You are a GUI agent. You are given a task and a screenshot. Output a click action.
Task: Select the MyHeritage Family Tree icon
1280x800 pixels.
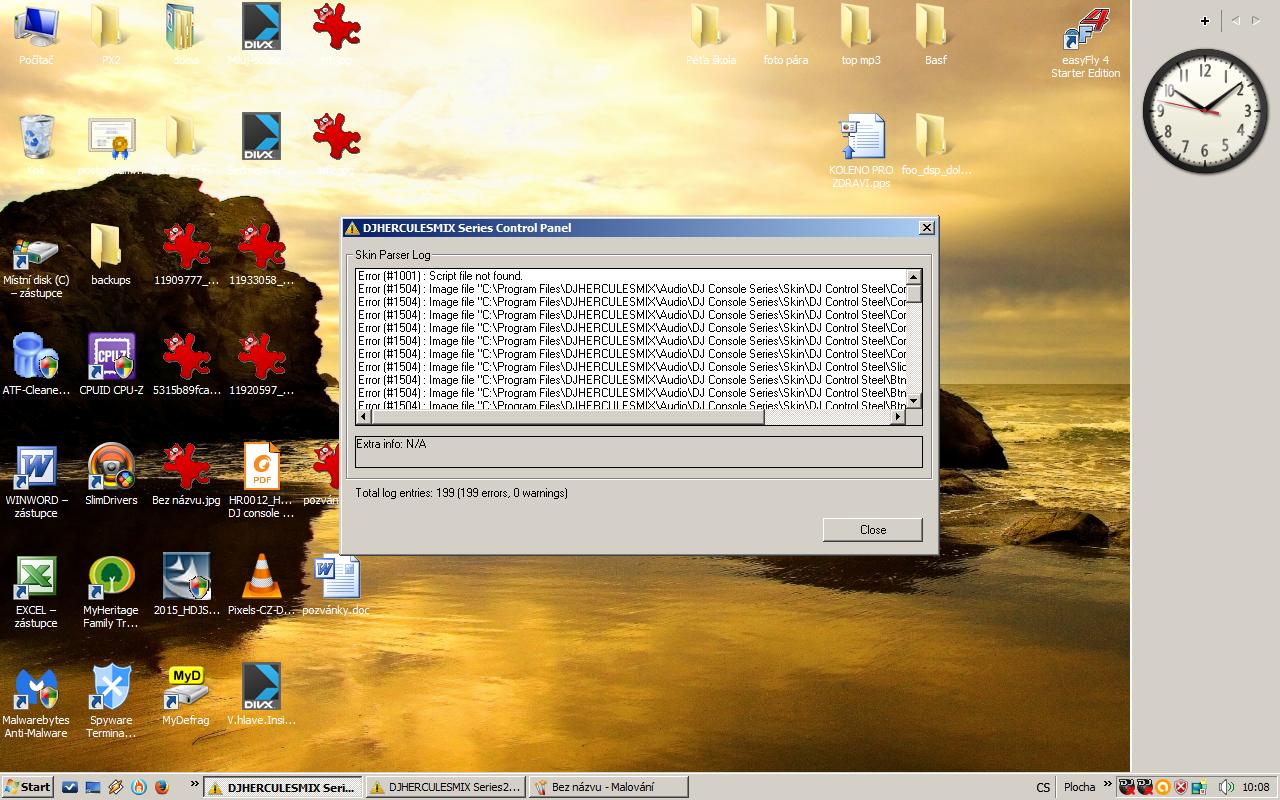point(111,591)
